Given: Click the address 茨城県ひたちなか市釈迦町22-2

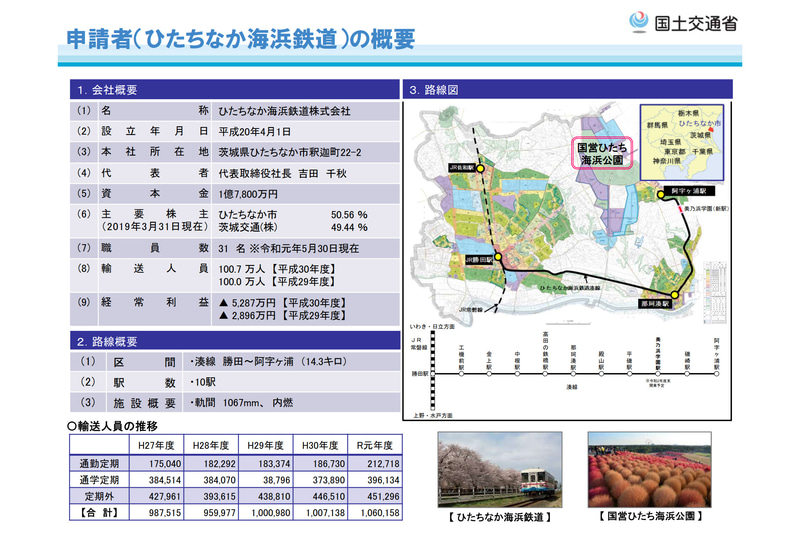Looking at the screenshot, I should pyautogui.click(x=290, y=152).
